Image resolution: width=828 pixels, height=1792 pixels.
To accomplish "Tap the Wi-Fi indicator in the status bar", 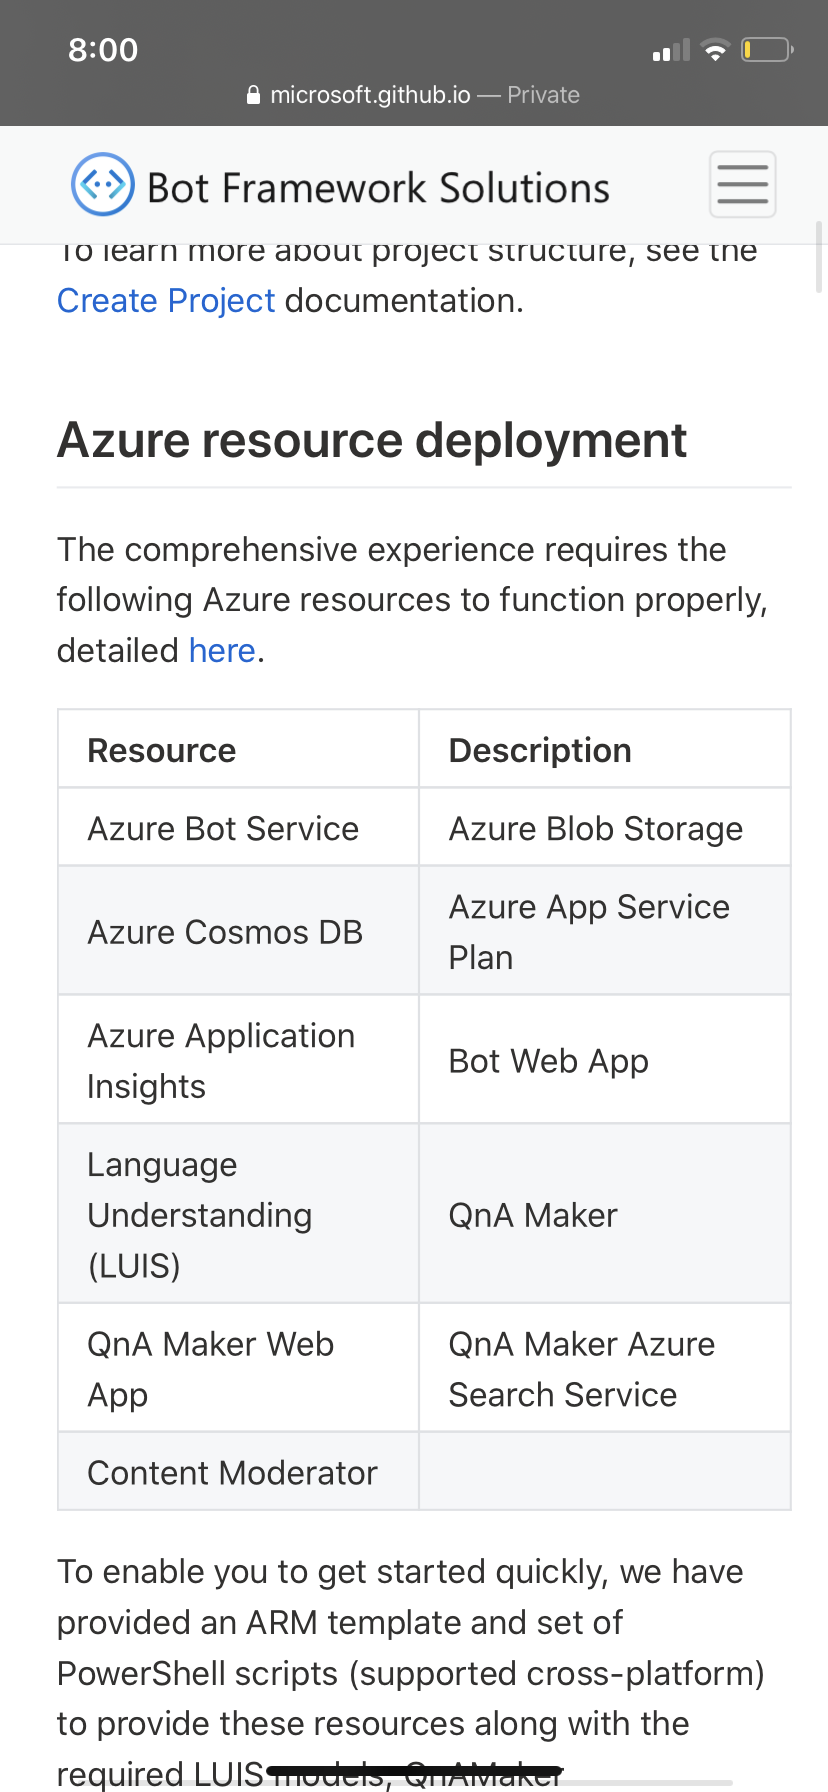I will coord(716,49).
